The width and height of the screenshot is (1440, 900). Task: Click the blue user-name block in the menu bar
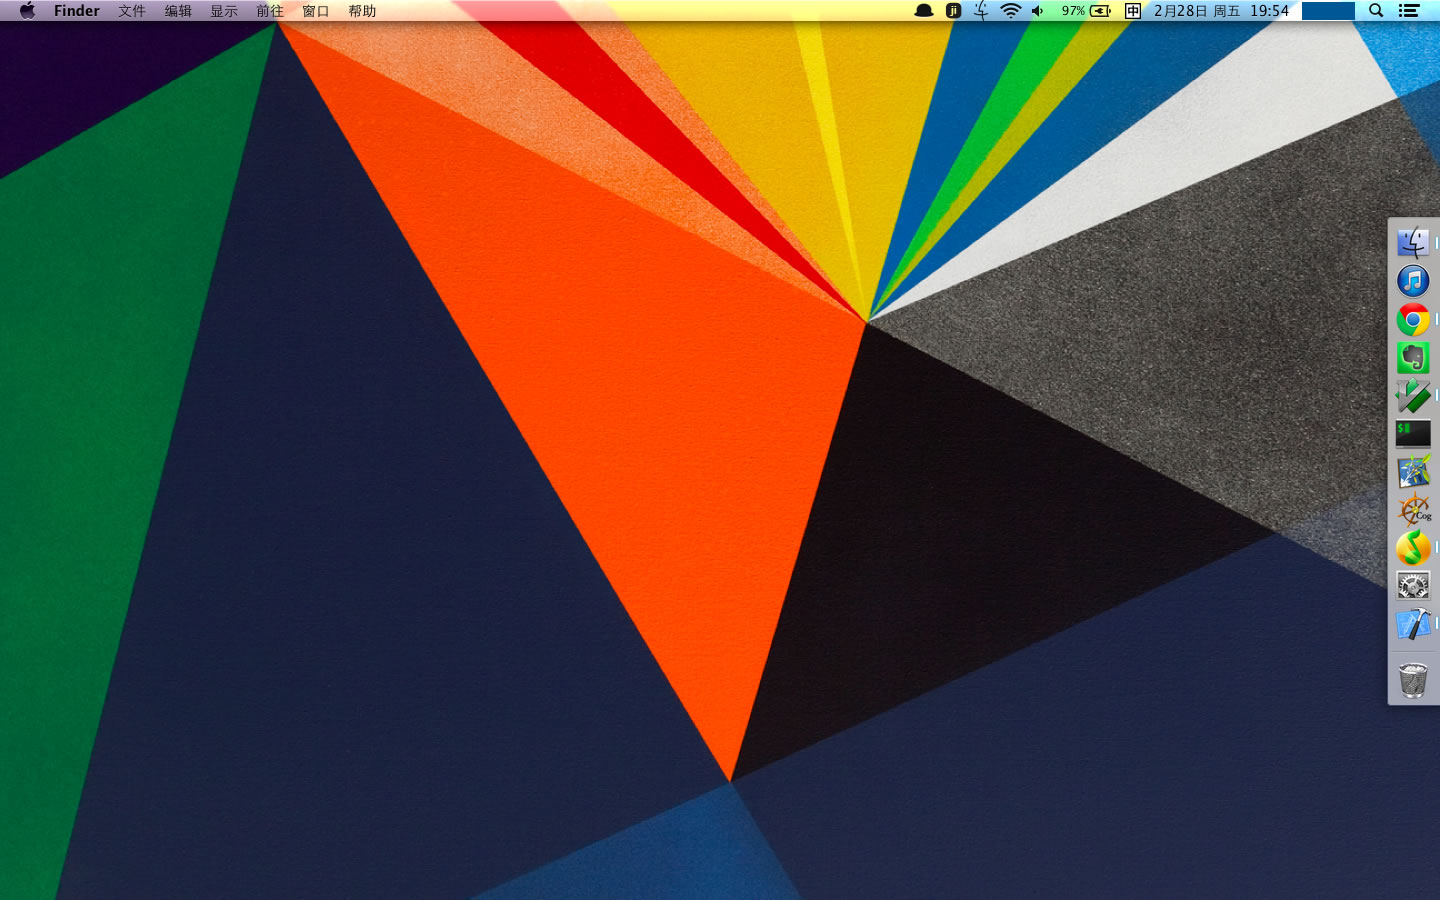click(x=1328, y=11)
